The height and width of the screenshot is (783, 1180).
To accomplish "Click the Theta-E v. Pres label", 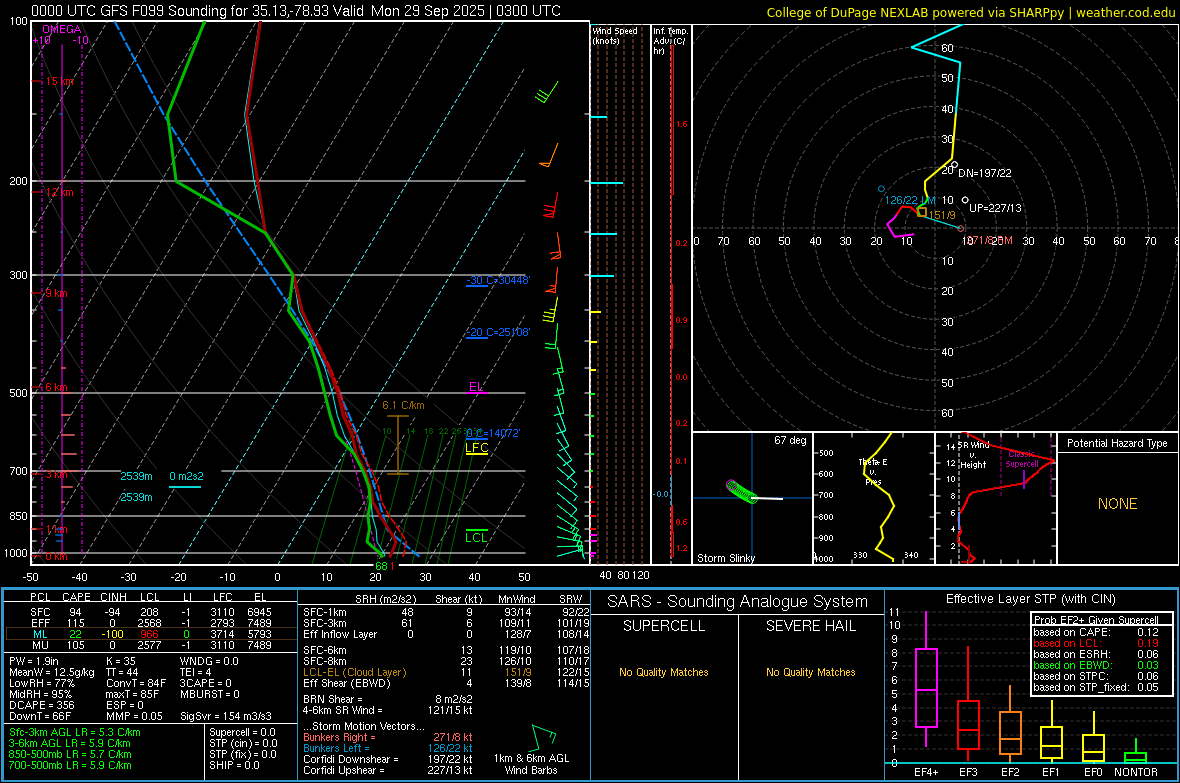I will [x=873, y=471].
